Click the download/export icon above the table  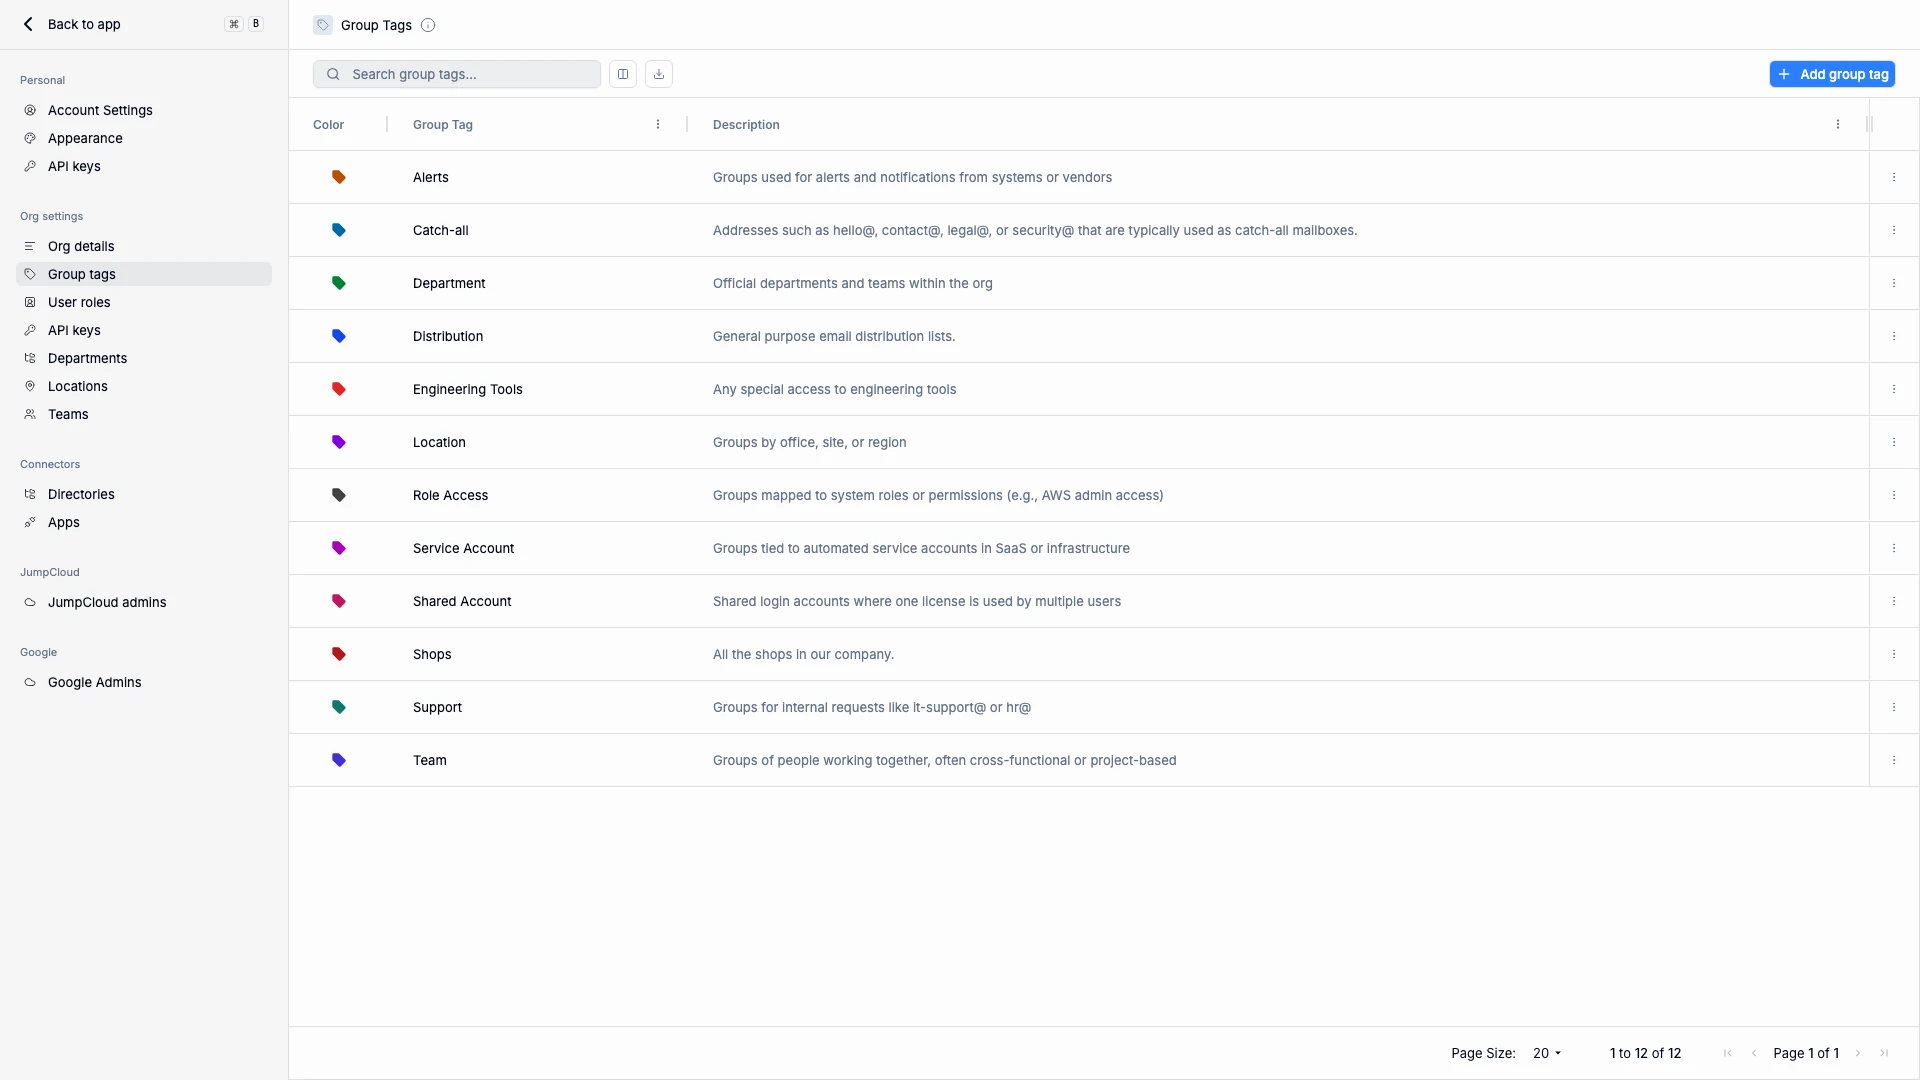658,73
